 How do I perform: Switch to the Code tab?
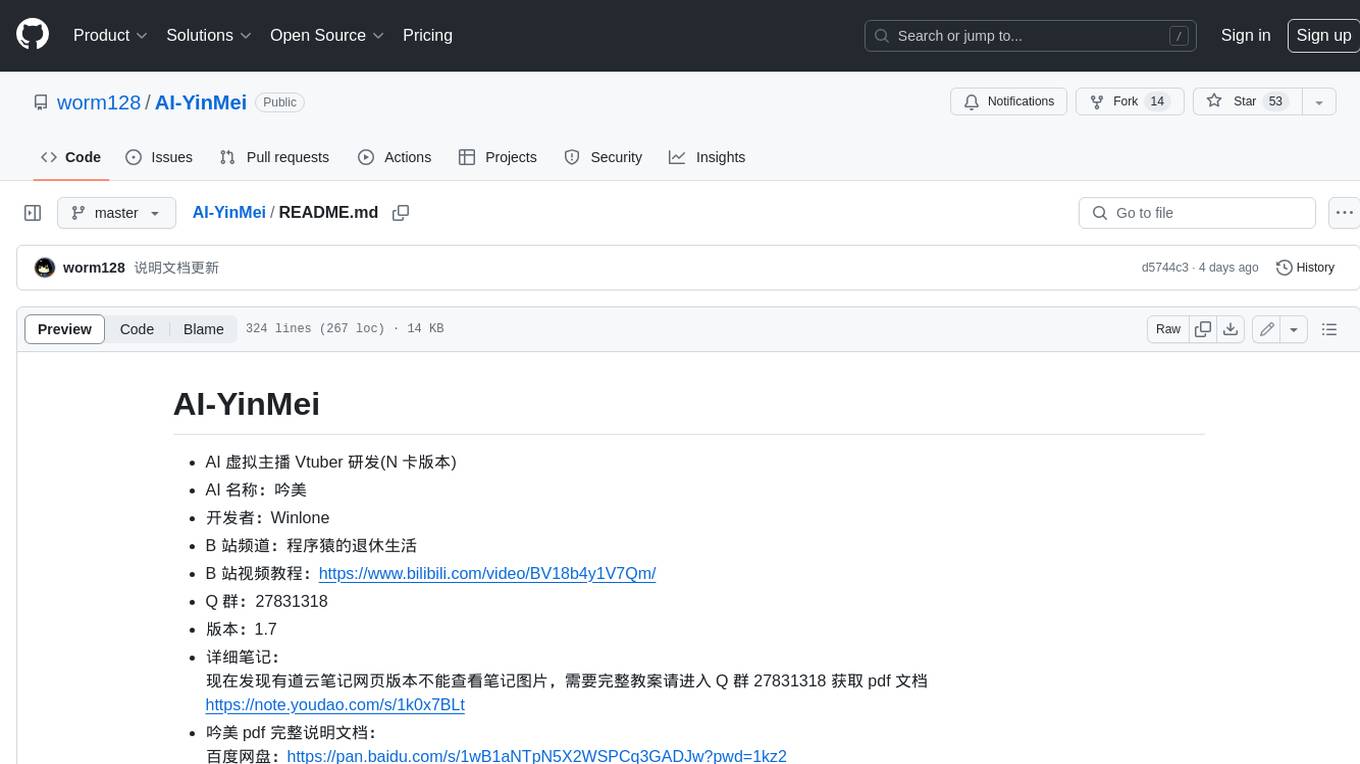click(71, 157)
